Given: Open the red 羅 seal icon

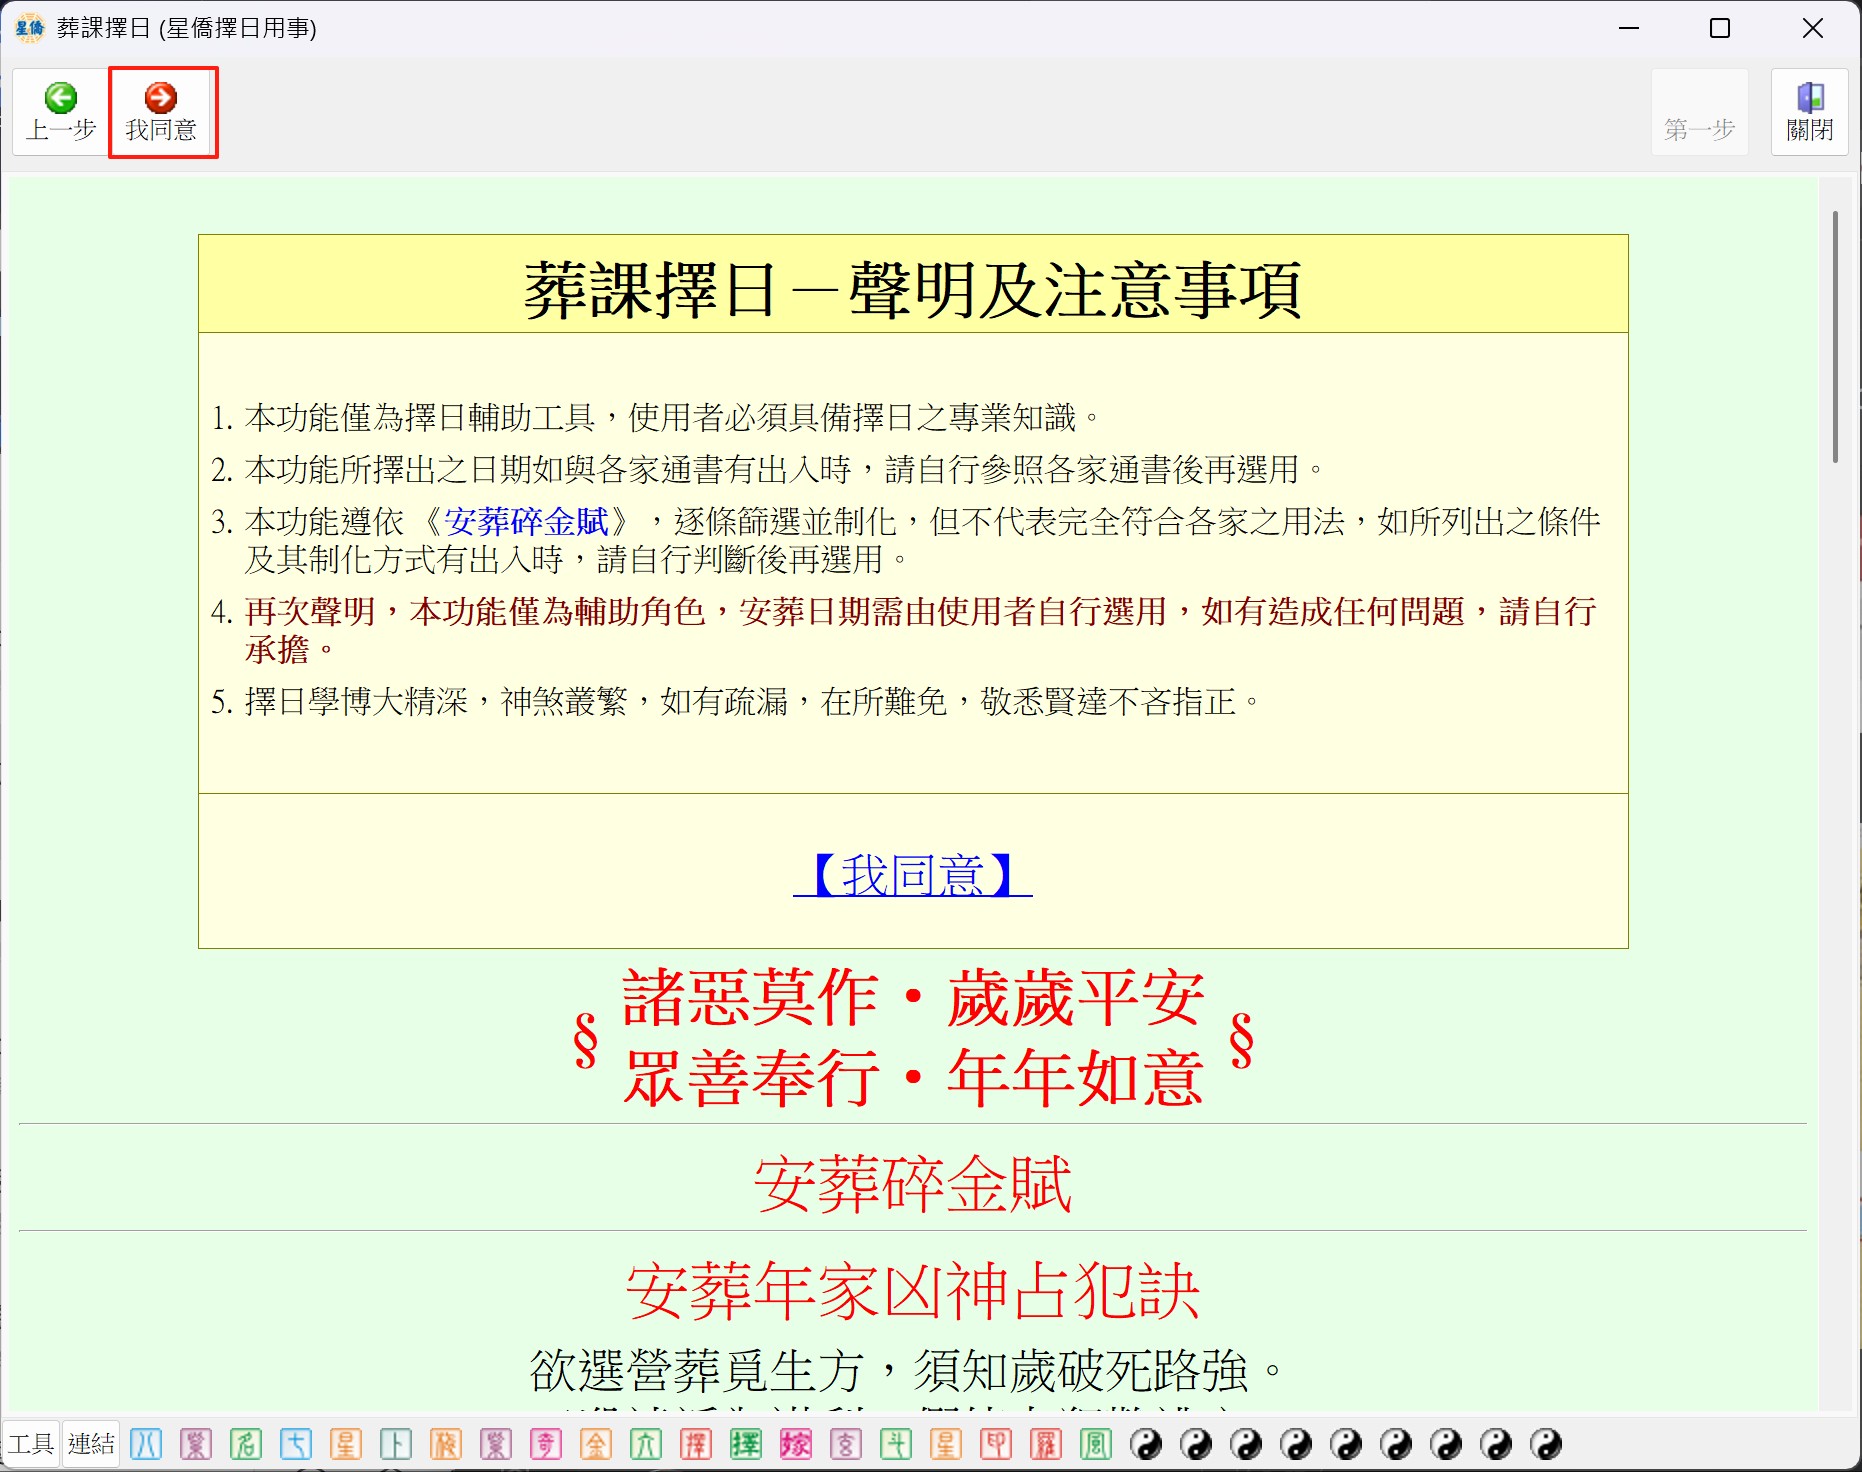Looking at the screenshot, I should point(1046,1444).
